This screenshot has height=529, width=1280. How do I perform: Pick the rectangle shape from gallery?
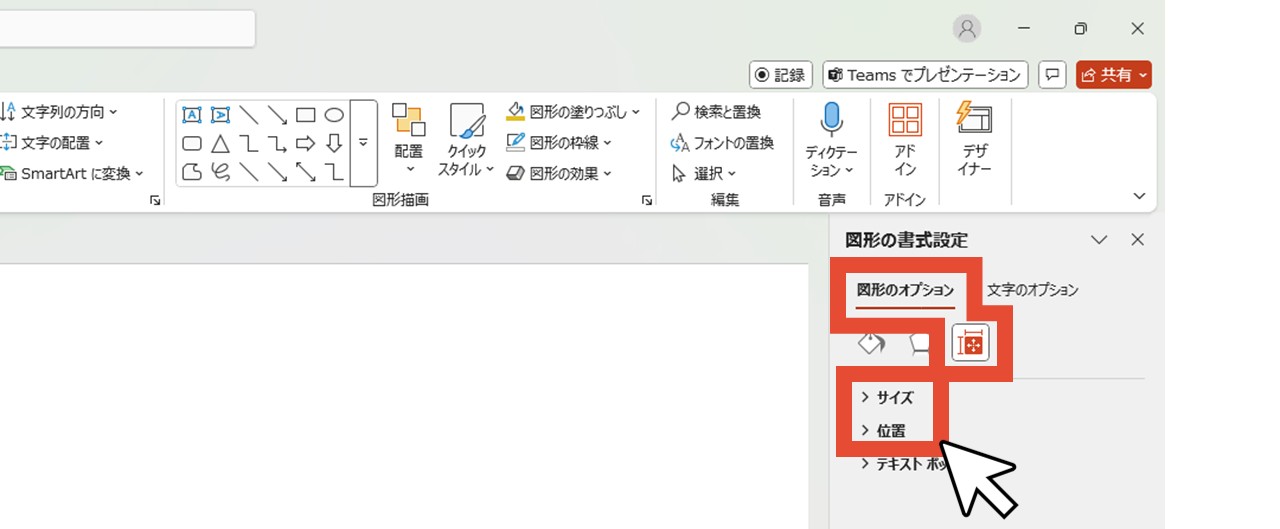coord(306,115)
